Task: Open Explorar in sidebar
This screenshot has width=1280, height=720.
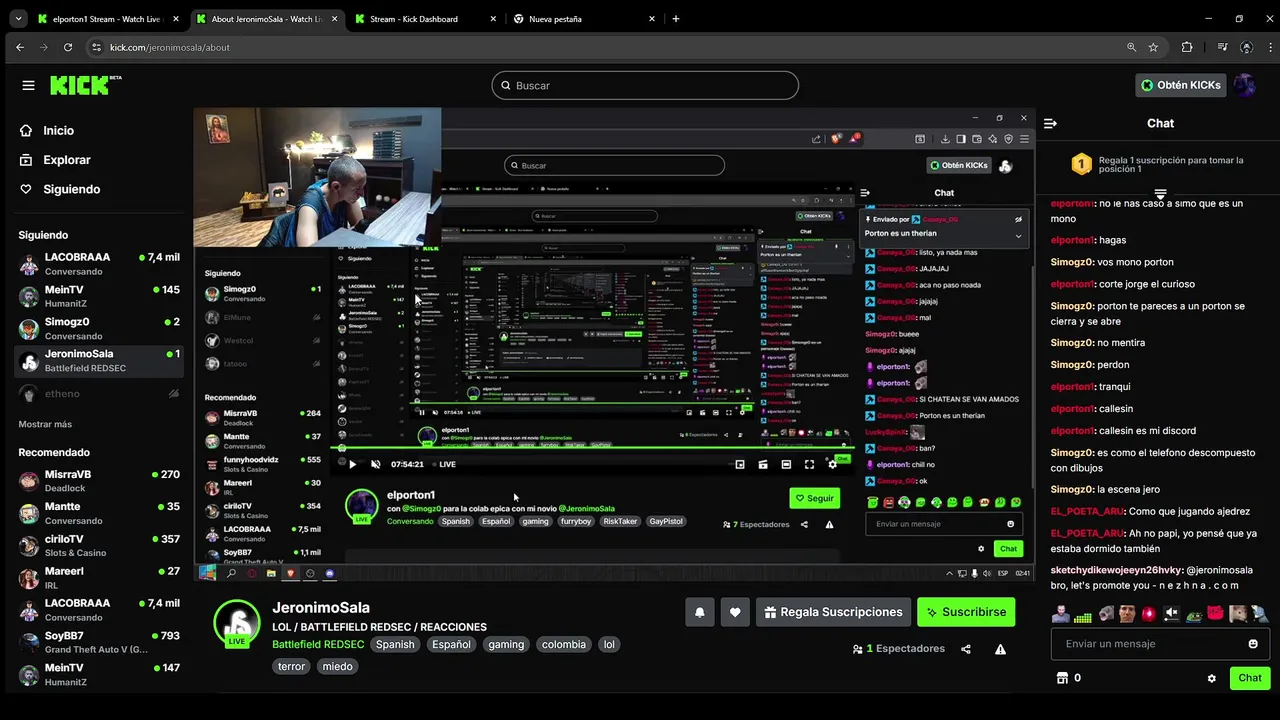Action: click(55, 160)
